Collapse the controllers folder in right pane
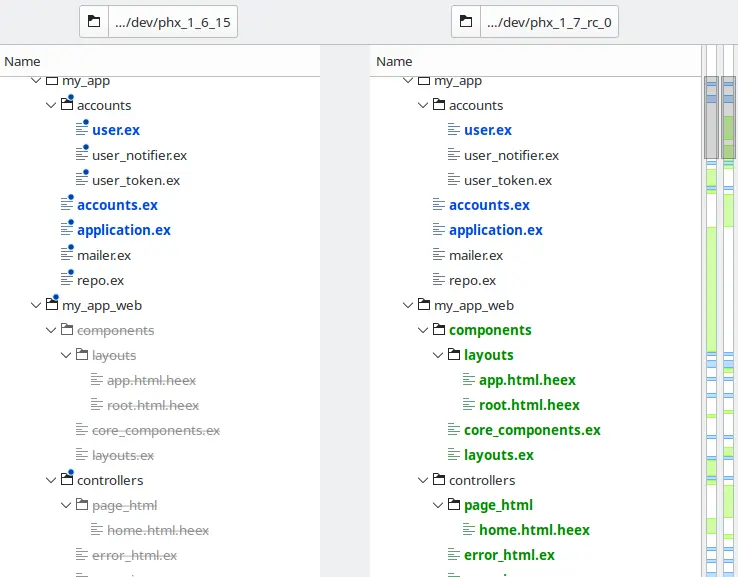 click(x=423, y=480)
